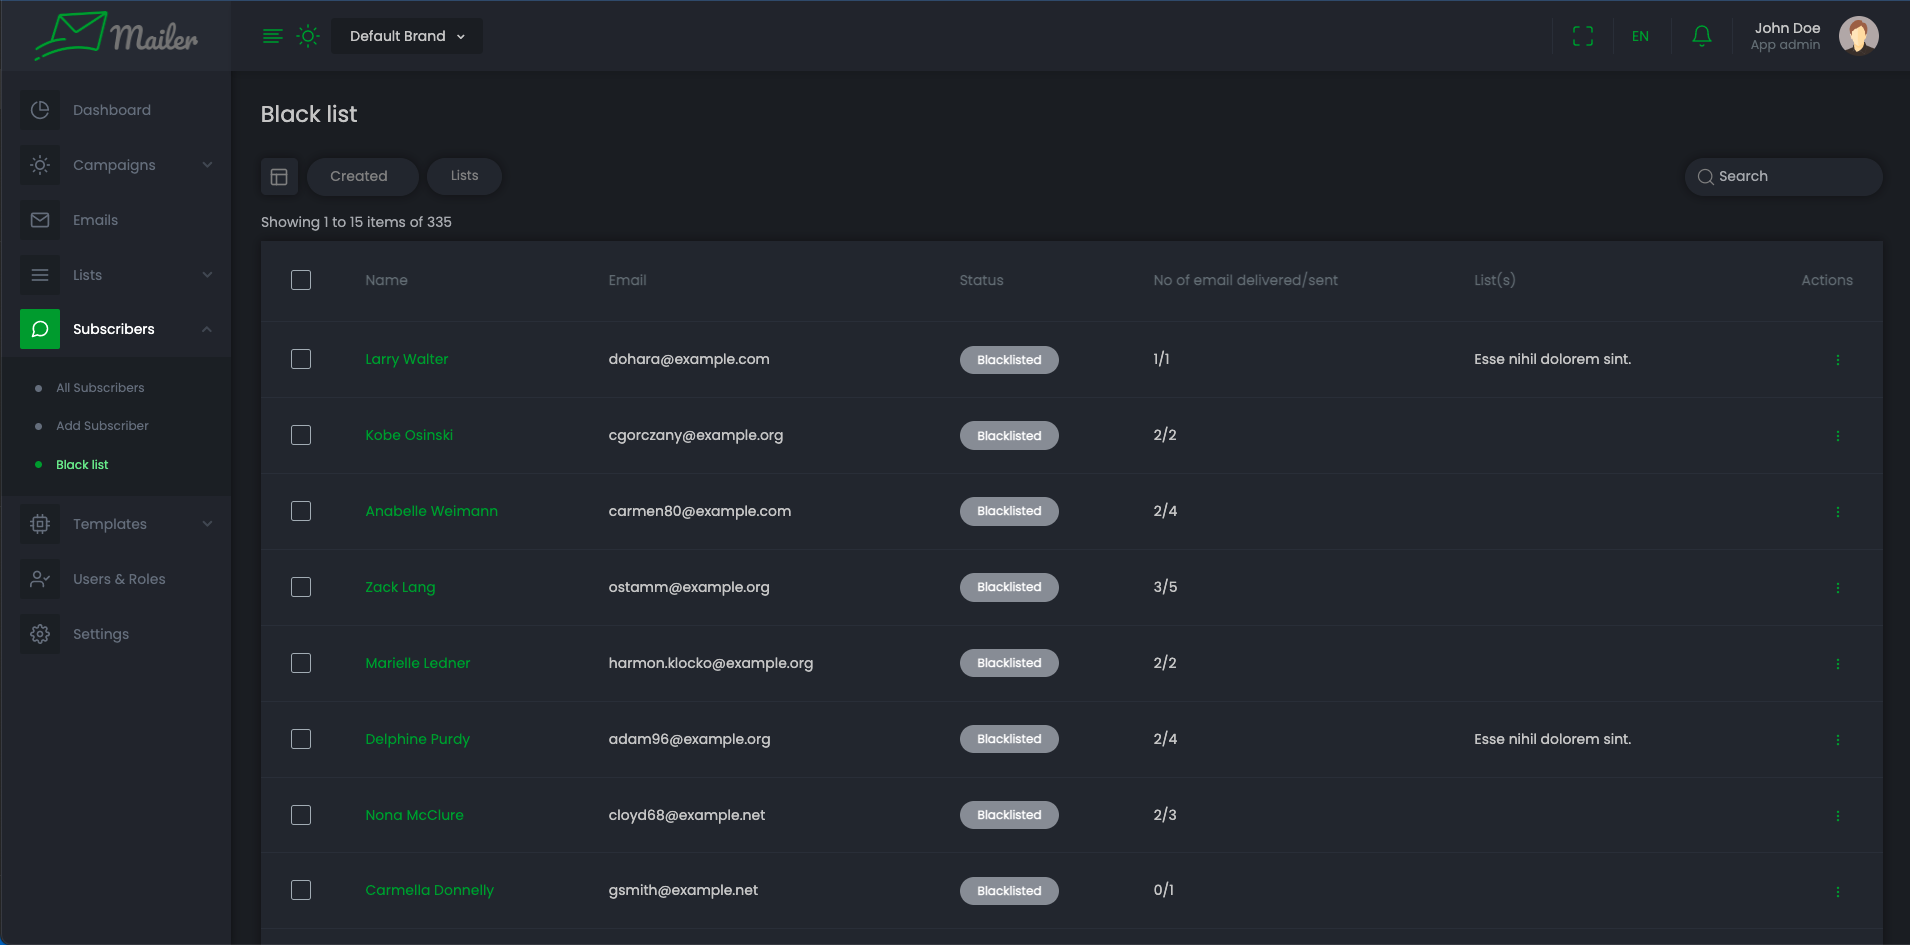Open the notifications bell
Screen dimensions: 1910x945
coord(1701,36)
